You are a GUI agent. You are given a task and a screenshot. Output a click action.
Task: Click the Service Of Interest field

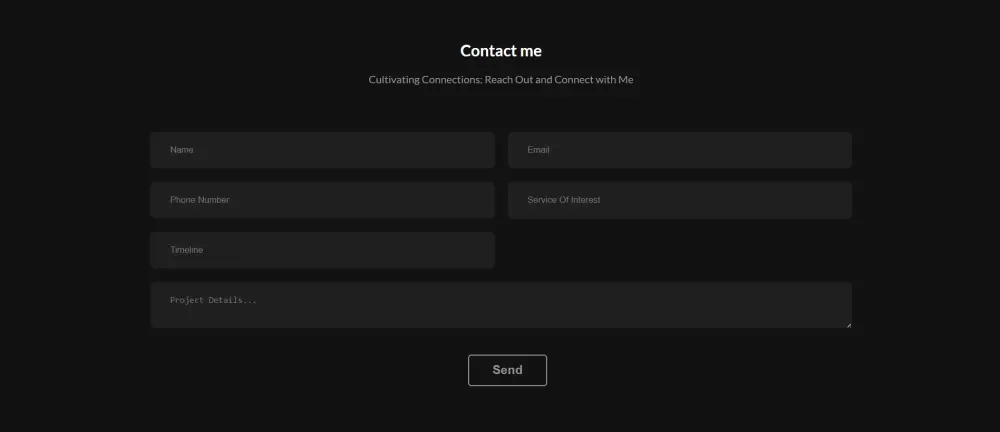(x=680, y=200)
